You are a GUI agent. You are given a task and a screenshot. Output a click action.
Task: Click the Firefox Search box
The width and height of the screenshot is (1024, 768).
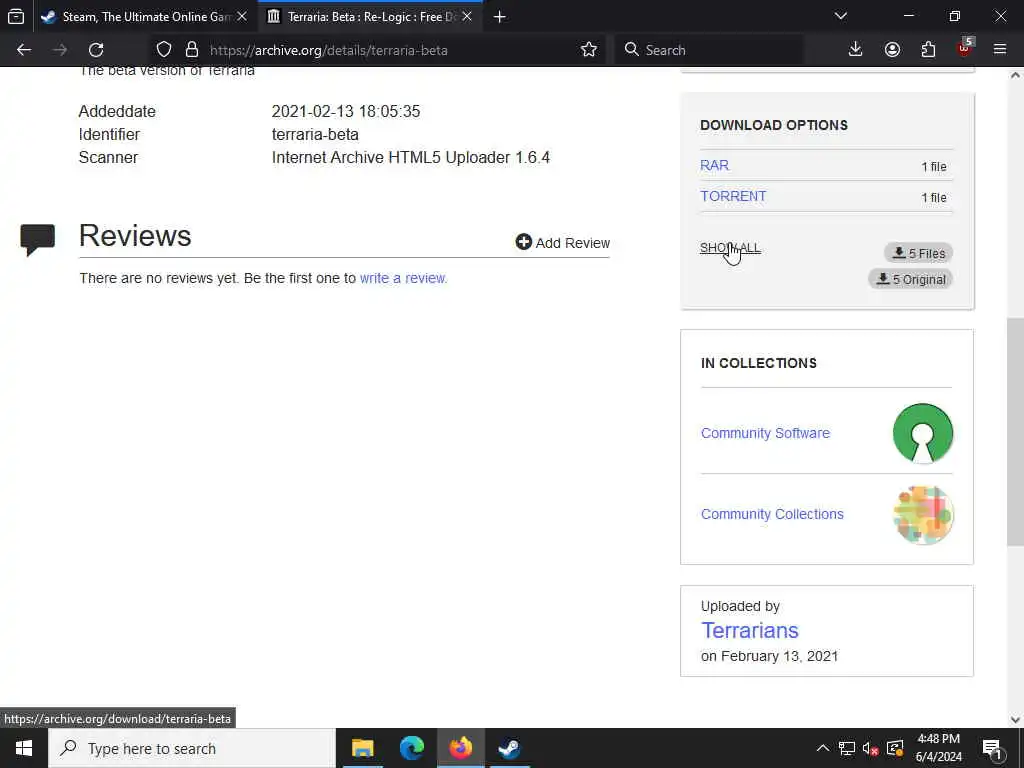click(x=709, y=50)
